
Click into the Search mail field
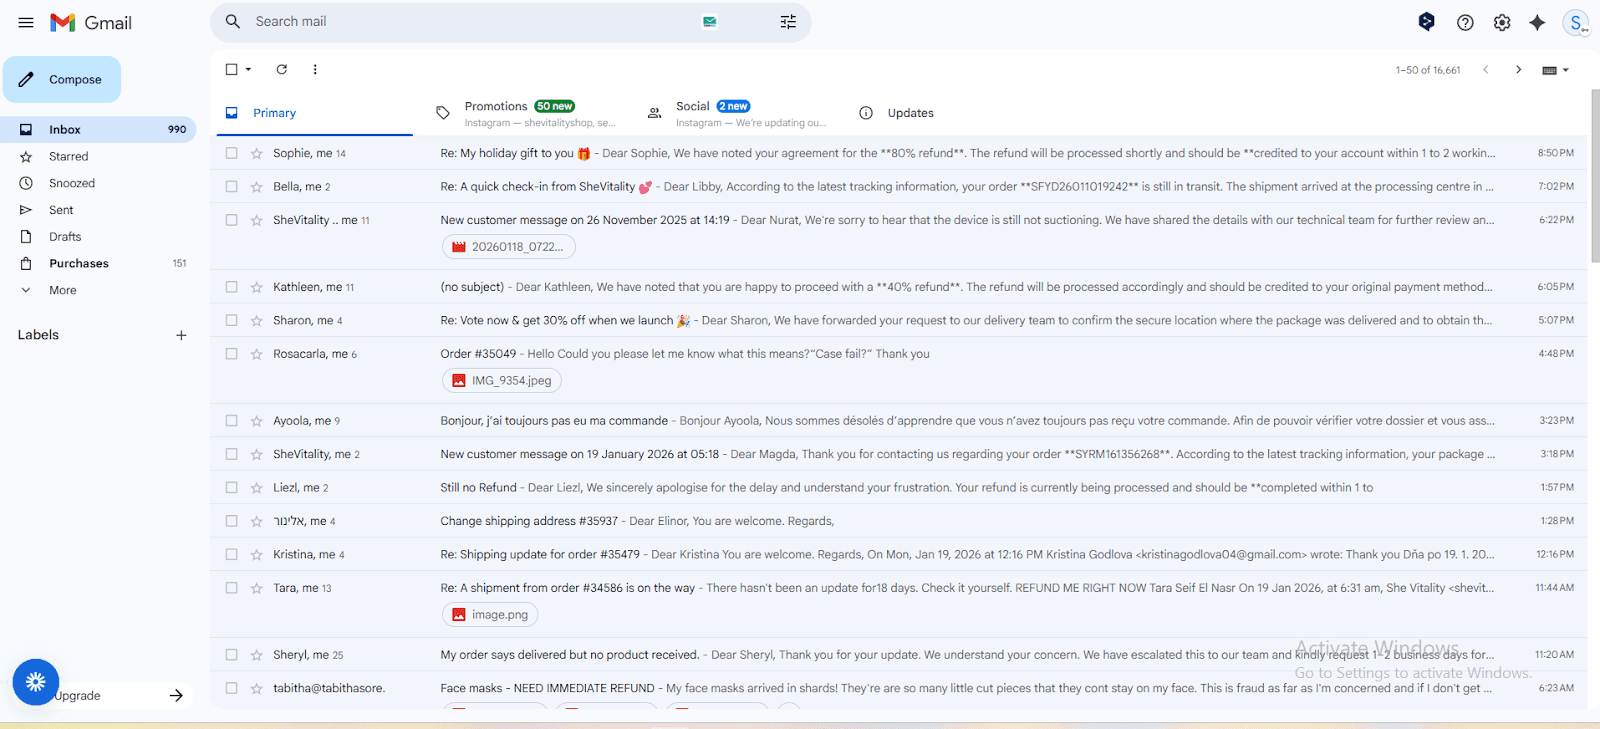470,22
